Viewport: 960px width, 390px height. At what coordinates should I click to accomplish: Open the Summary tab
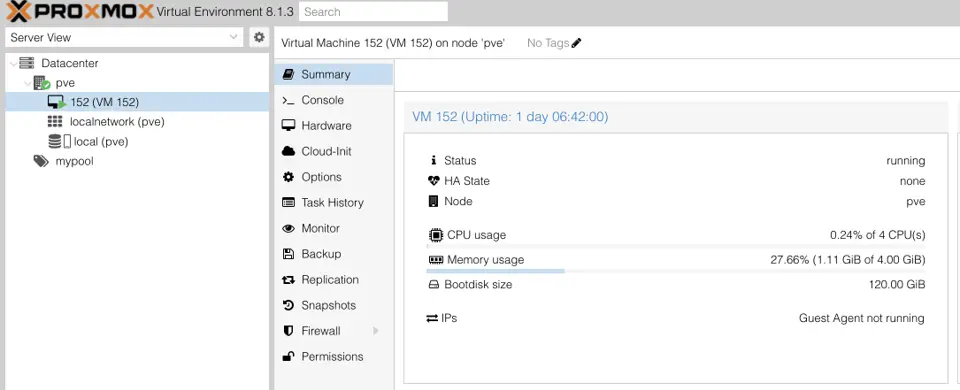(x=334, y=74)
